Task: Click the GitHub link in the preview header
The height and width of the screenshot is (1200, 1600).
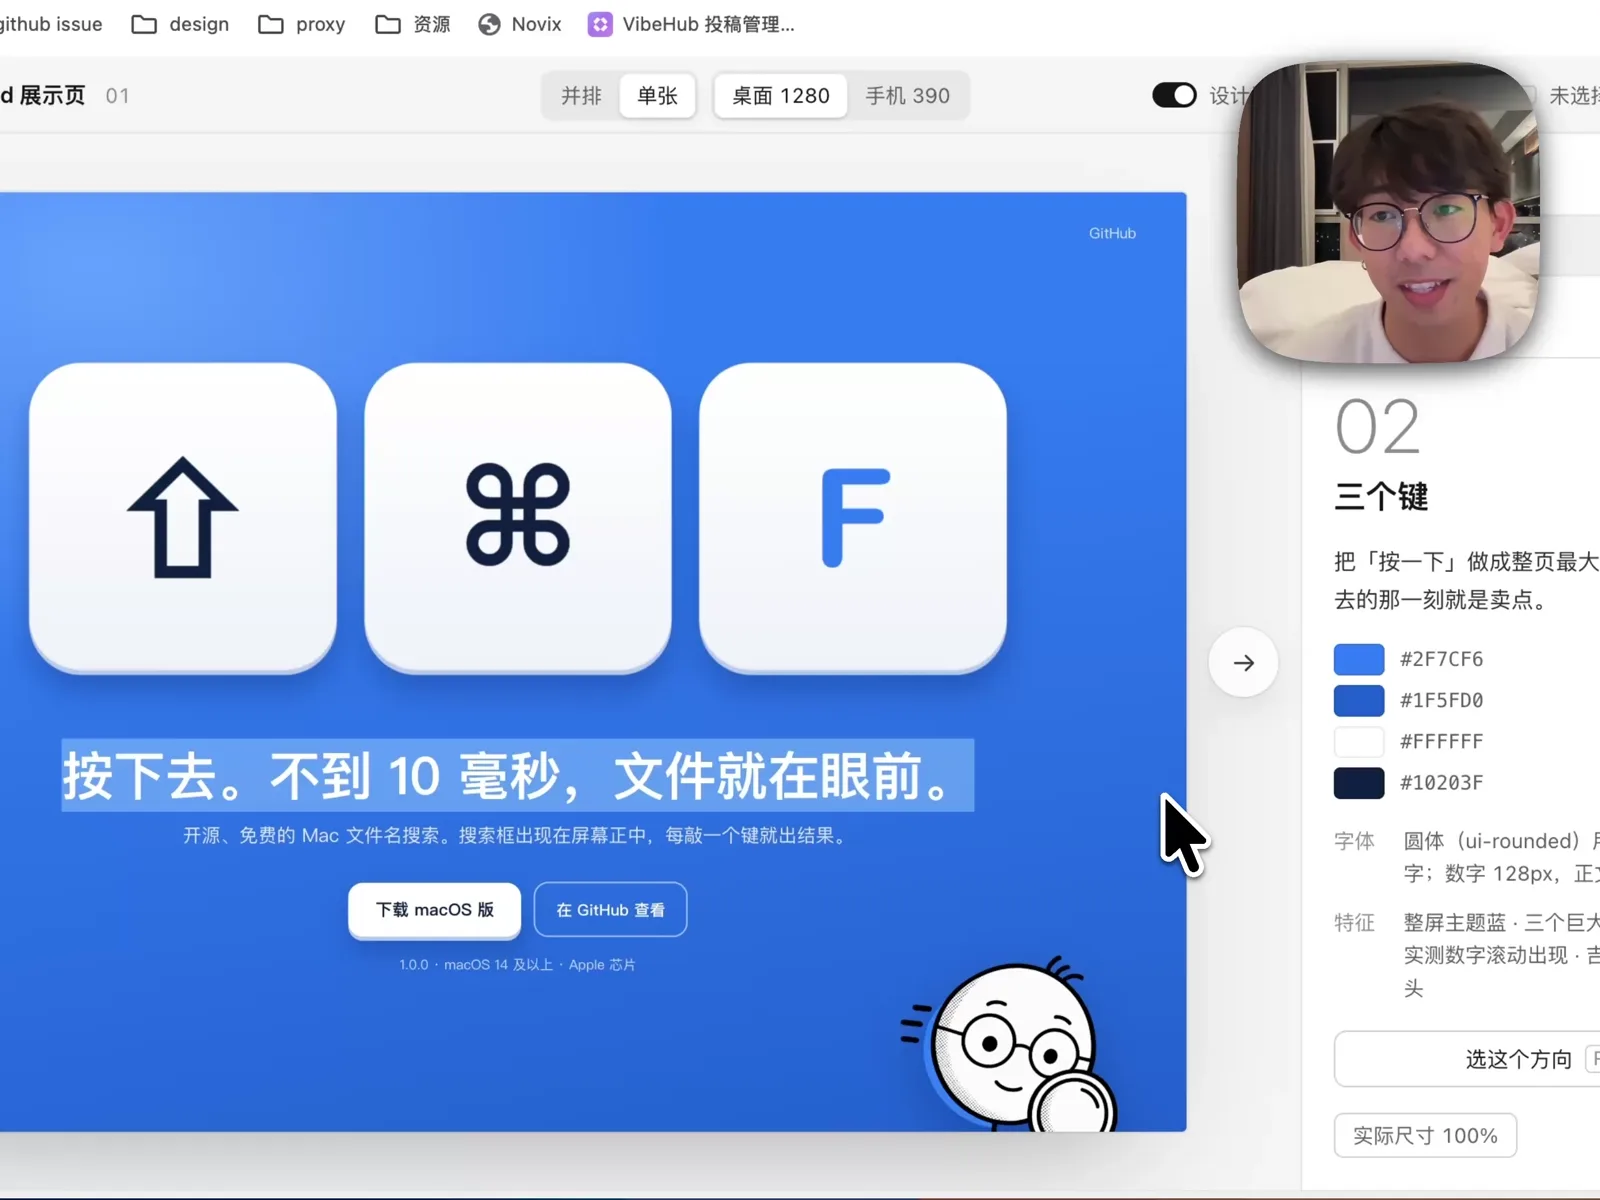Action: tap(1112, 233)
